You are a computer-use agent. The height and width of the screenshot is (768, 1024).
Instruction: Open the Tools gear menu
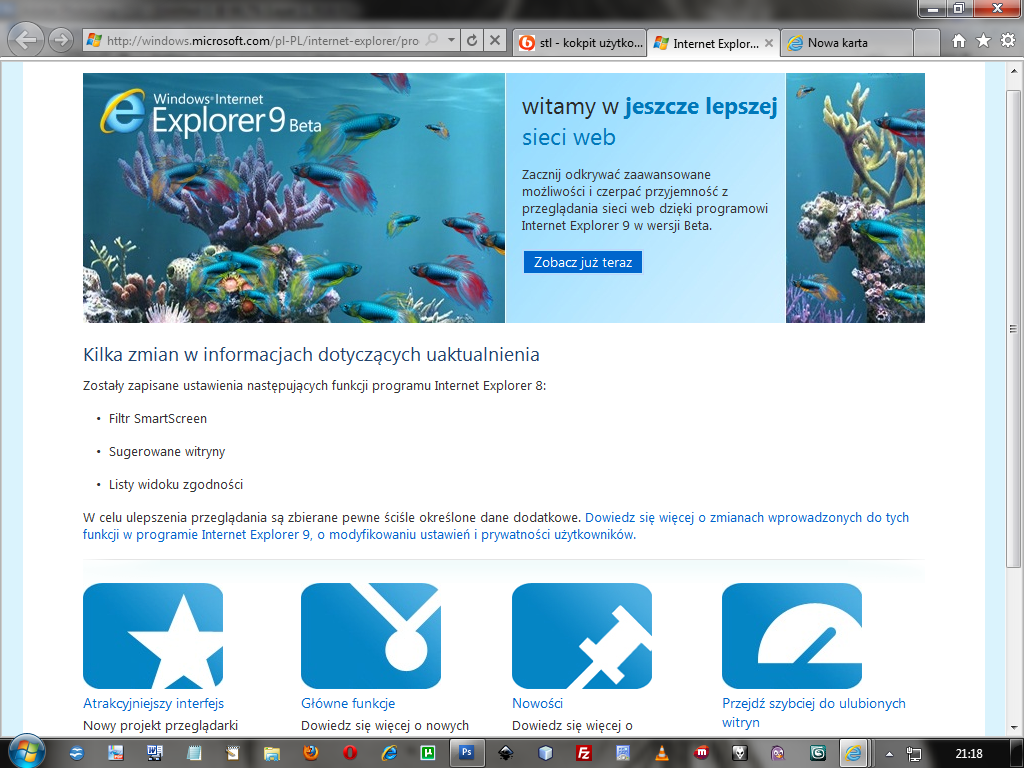1008,41
